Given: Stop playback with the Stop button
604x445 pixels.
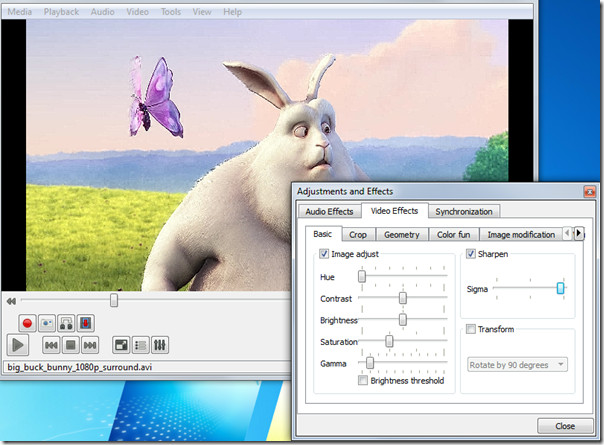Looking at the screenshot, I should tap(70, 345).
